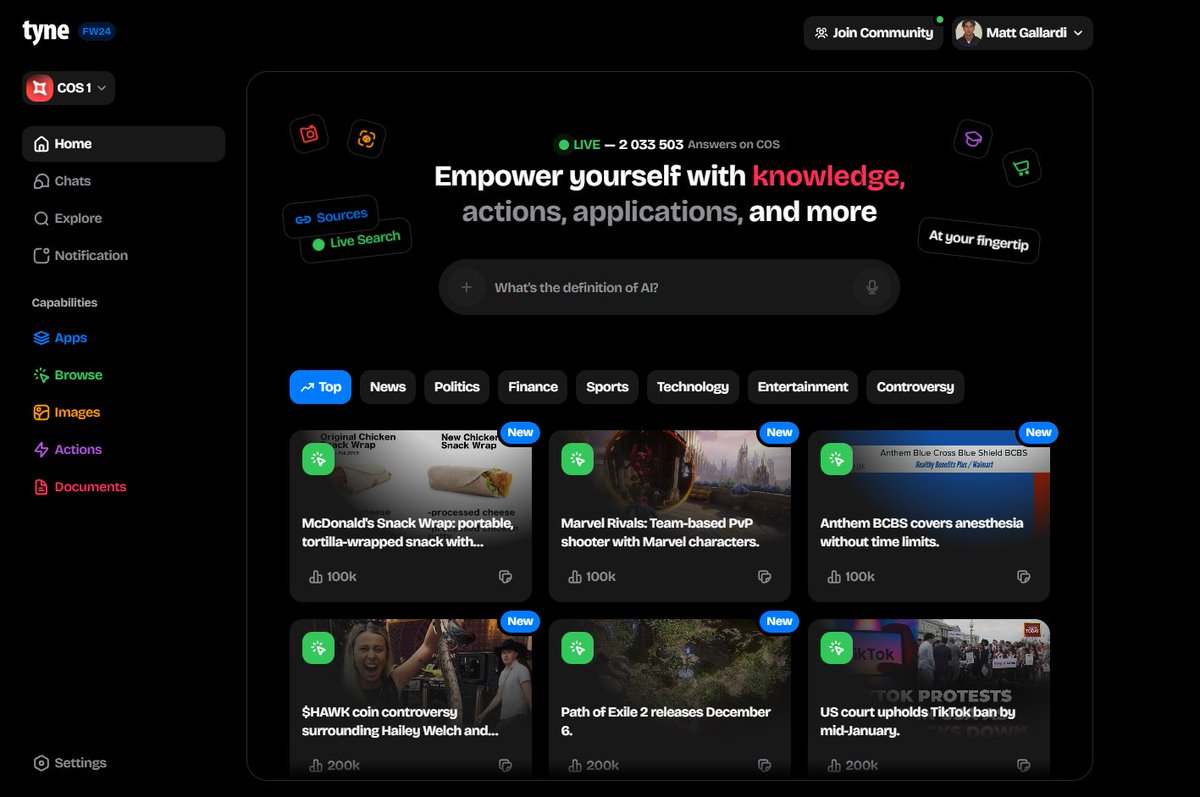Click Matt Gallardi's profile avatar
1200x797 pixels.
[x=968, y=33]
